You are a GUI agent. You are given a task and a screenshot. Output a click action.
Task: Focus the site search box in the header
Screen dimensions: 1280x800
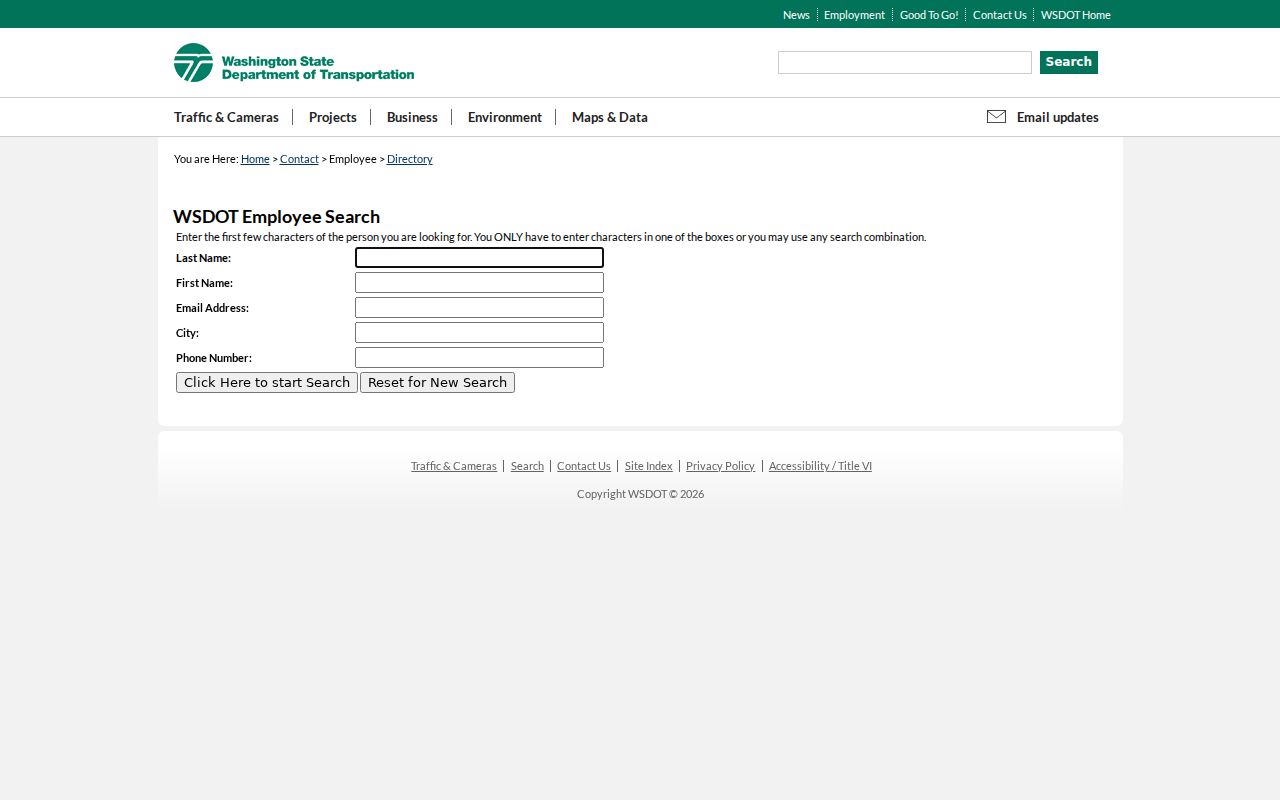[x=905, y=63]
